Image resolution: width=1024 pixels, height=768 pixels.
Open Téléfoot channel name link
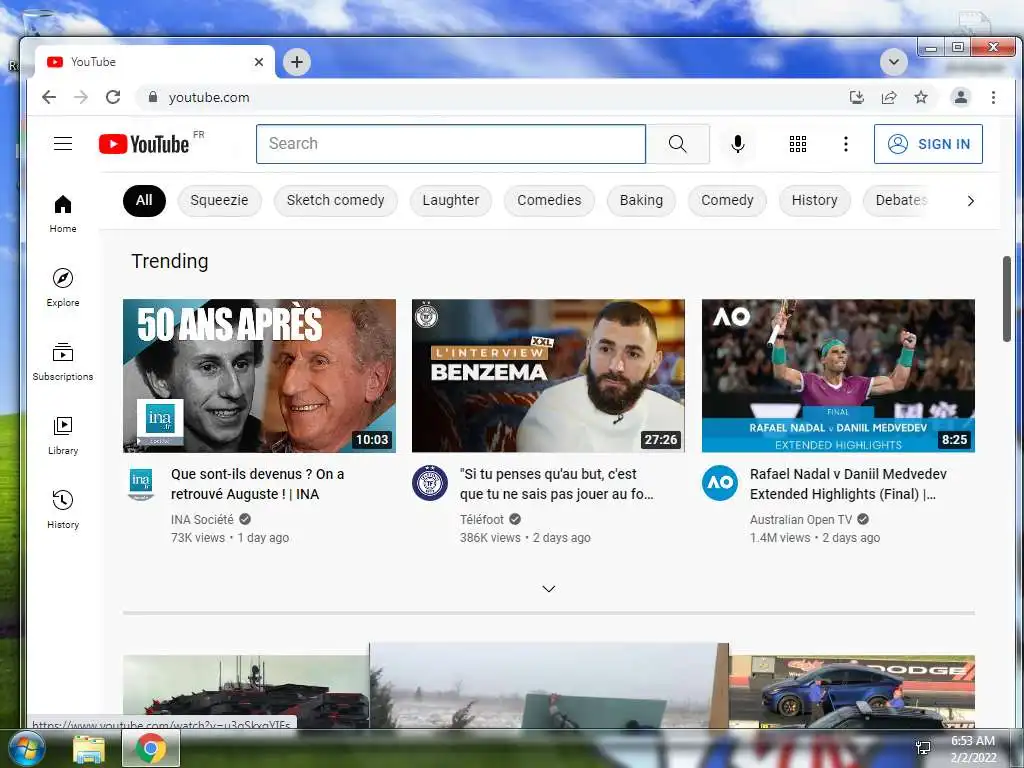[482, 520]
